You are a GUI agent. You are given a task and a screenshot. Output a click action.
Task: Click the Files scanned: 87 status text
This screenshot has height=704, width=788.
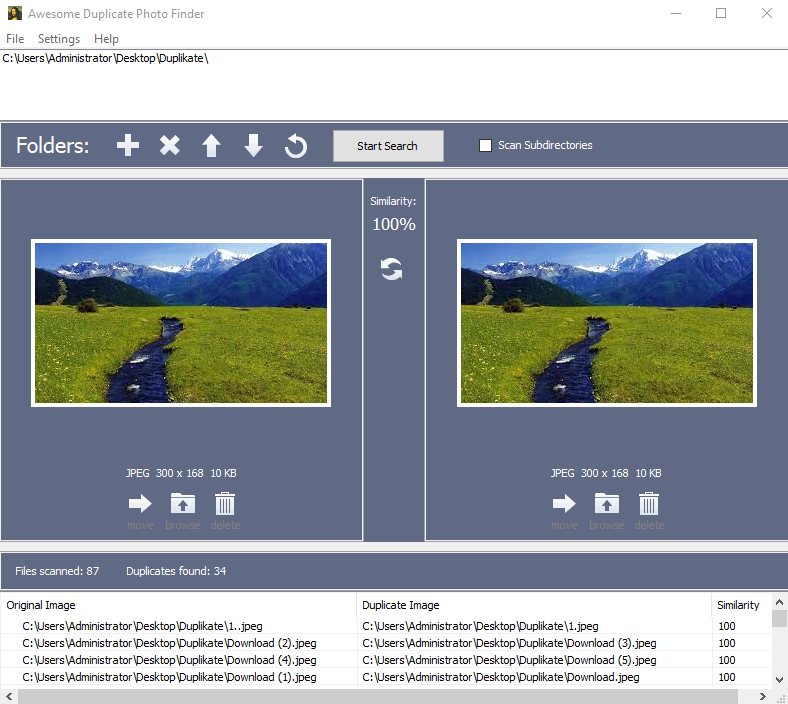pyautogui.click(x=57, y=571)
